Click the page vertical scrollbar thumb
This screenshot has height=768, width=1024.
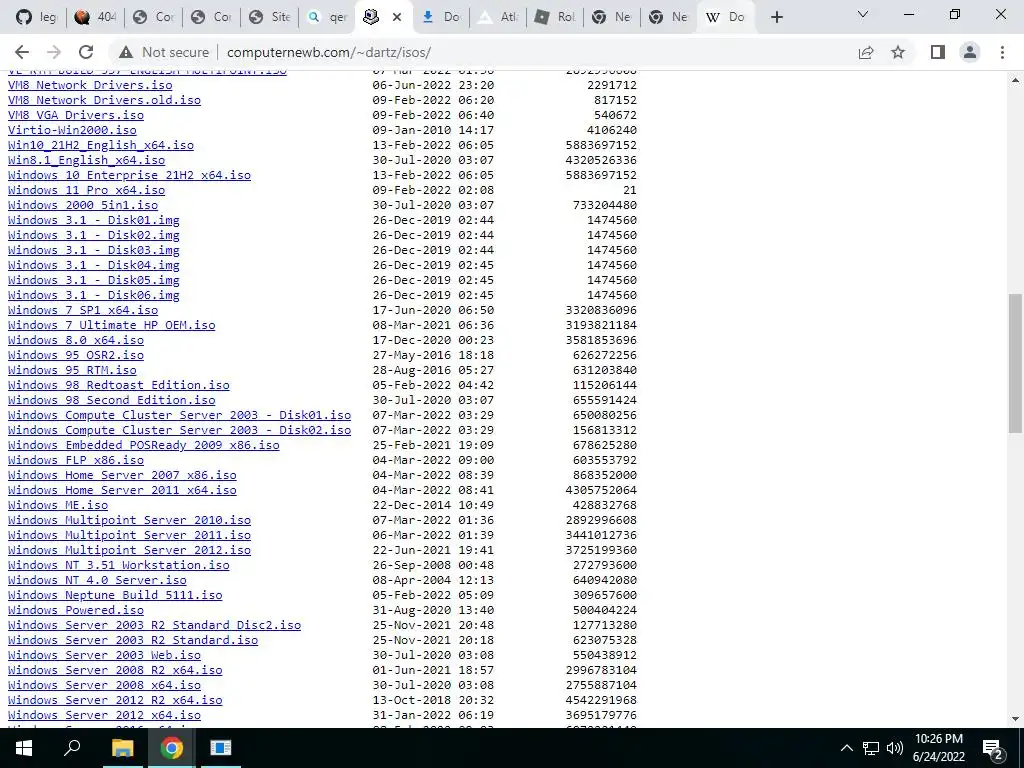tap(1015, 363)
